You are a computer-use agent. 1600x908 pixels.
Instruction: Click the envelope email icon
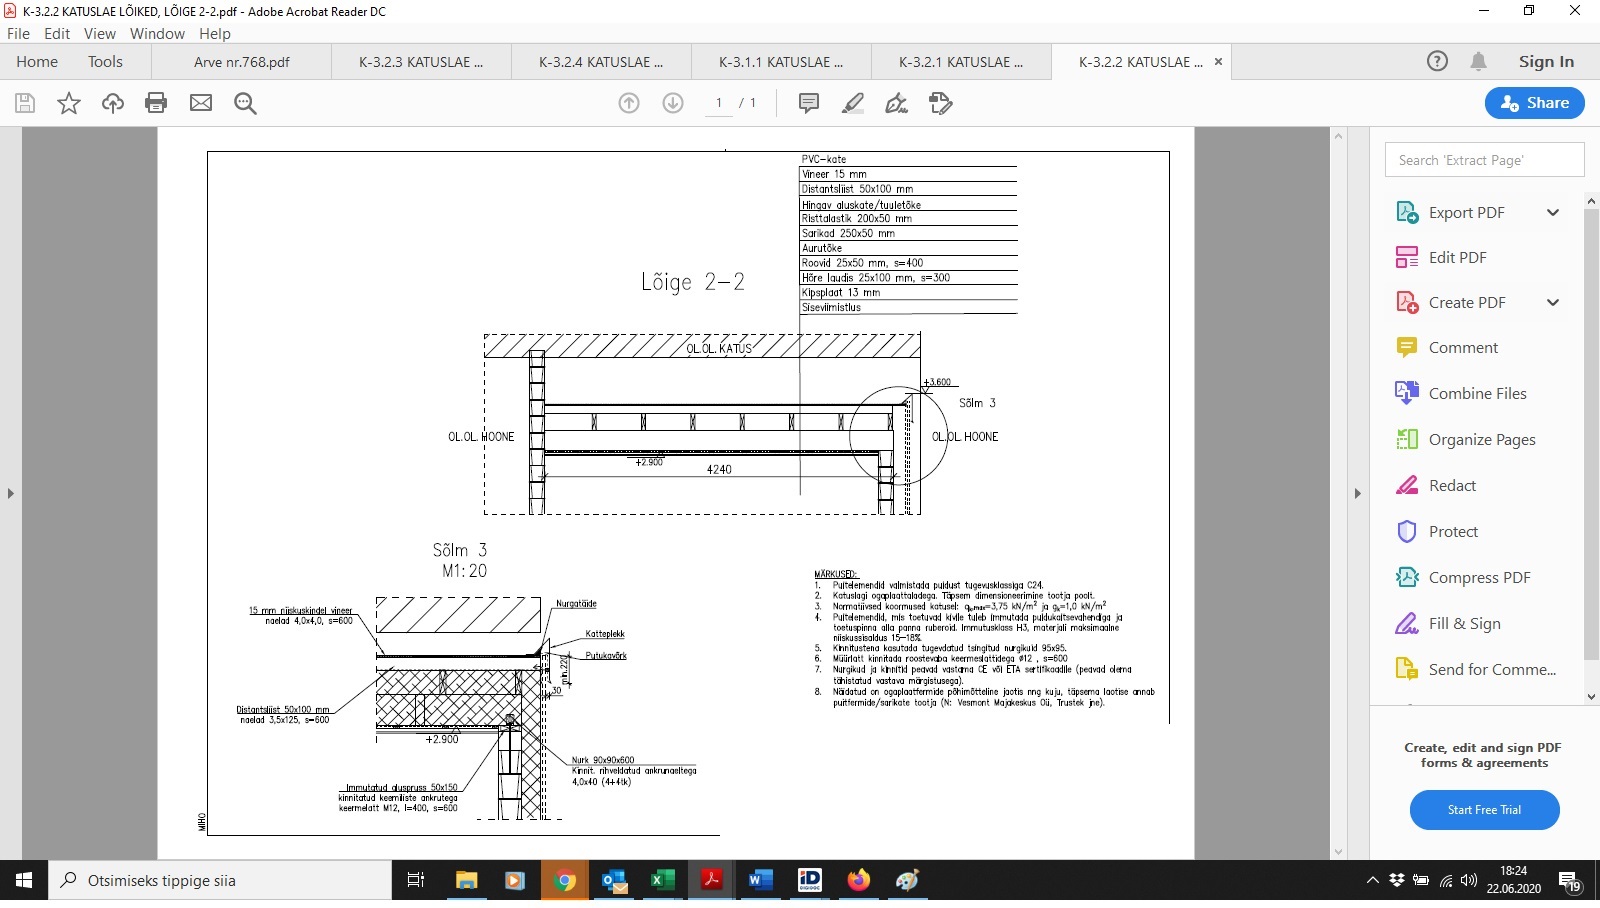coord(201,103)
